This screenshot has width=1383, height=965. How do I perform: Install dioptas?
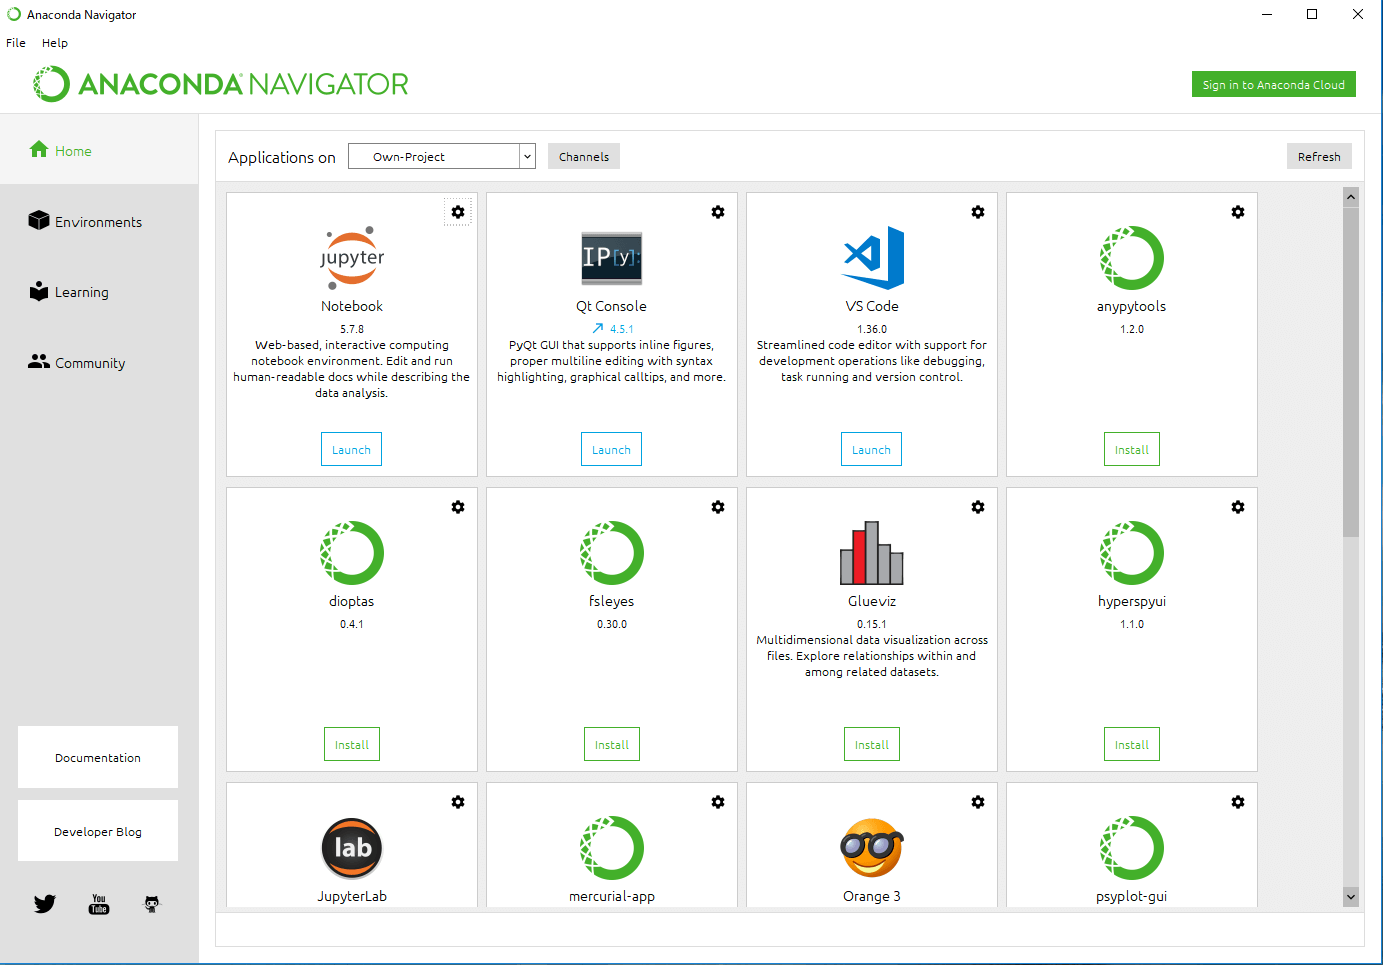352,744
